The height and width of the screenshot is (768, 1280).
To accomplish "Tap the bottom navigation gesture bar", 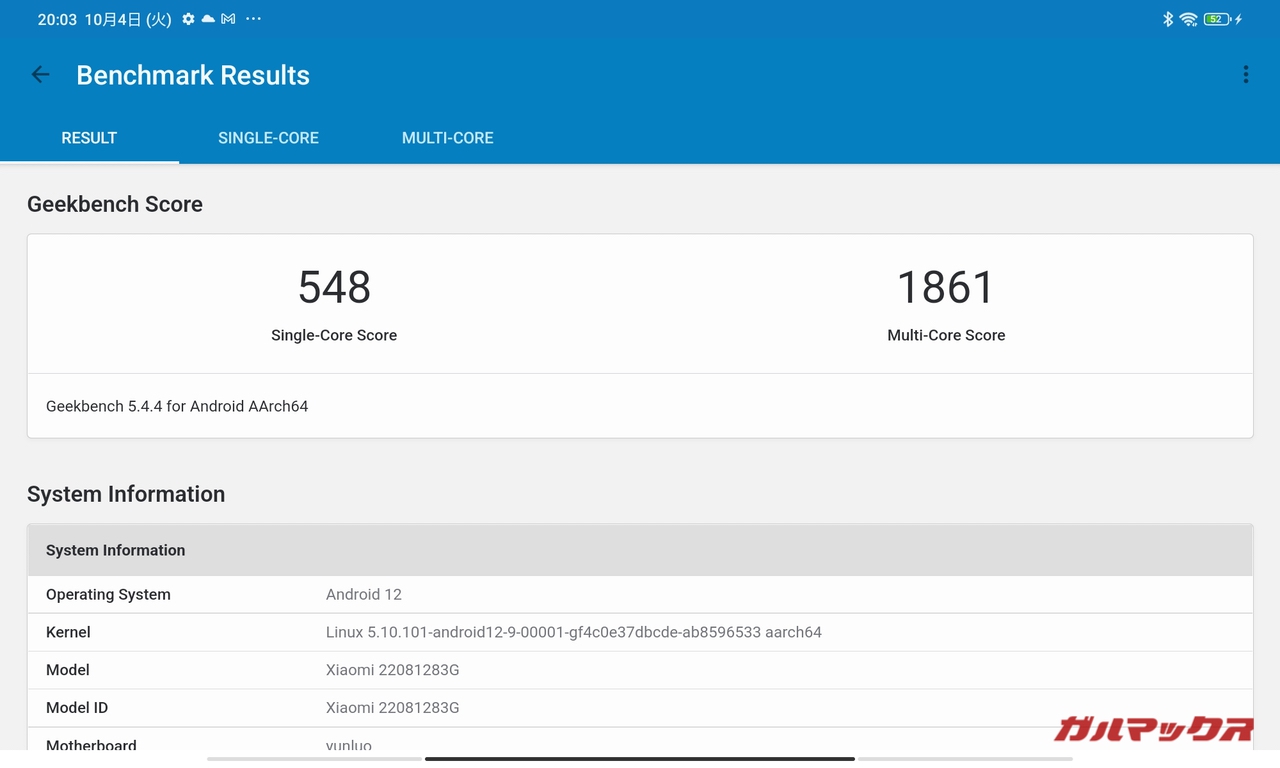I will coord(640,759).
